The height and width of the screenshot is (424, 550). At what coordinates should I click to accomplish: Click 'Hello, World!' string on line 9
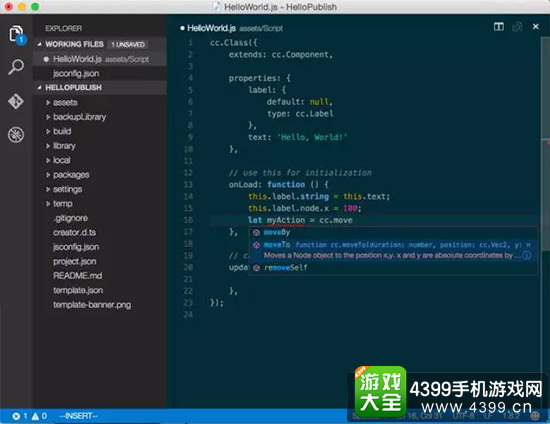[x=312, y=137]
